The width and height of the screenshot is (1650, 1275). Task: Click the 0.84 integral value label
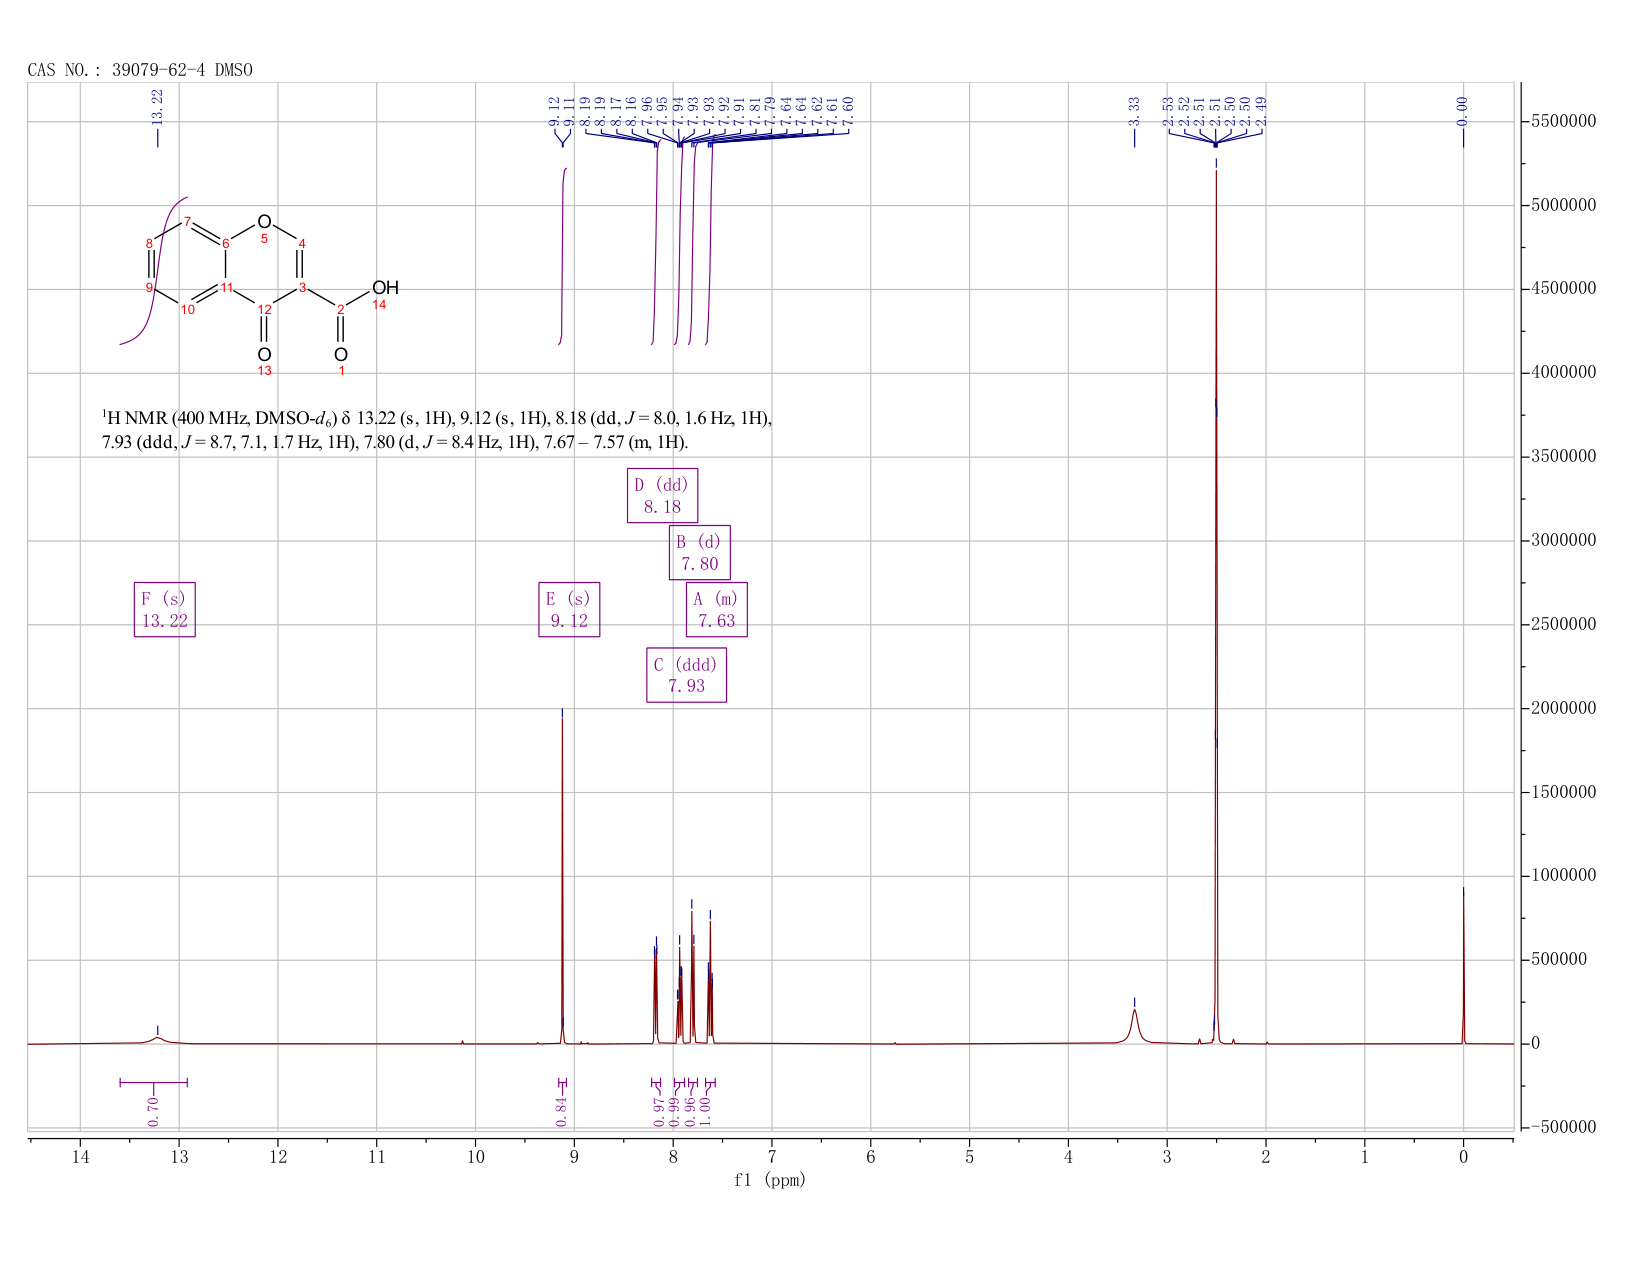pyautogui.click(x=561, y=1111)
